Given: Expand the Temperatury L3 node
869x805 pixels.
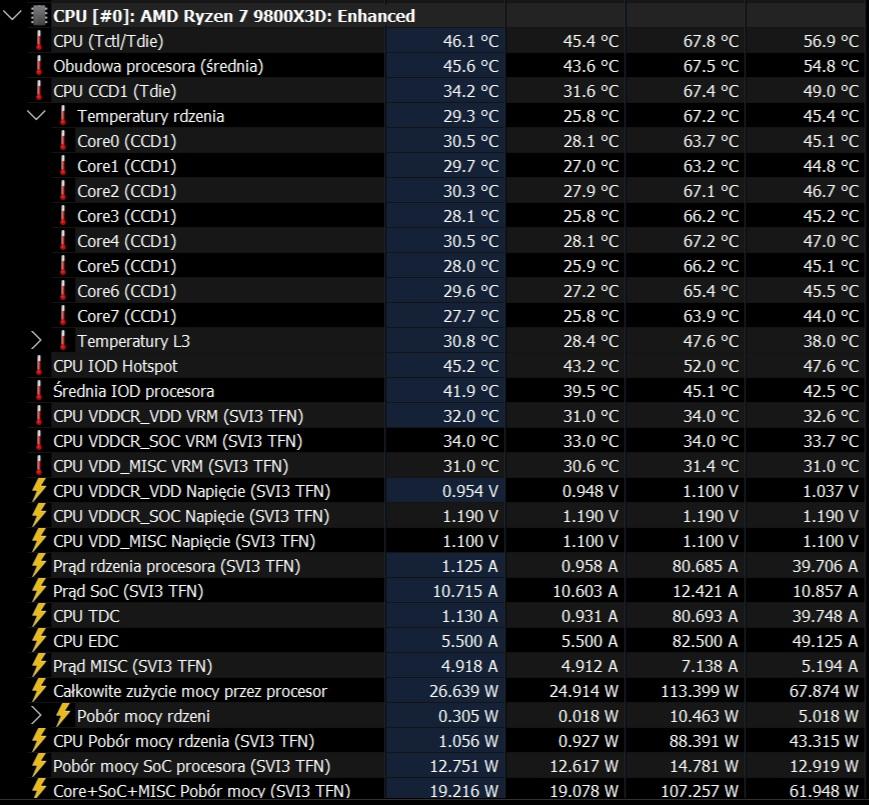Looking at the screenshot, I should [x=37, y=341].
